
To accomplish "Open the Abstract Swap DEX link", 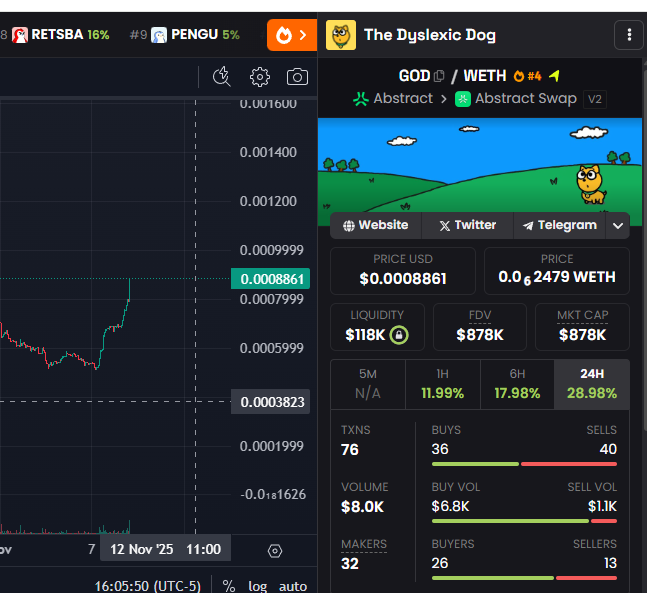I will click(516, 99).
